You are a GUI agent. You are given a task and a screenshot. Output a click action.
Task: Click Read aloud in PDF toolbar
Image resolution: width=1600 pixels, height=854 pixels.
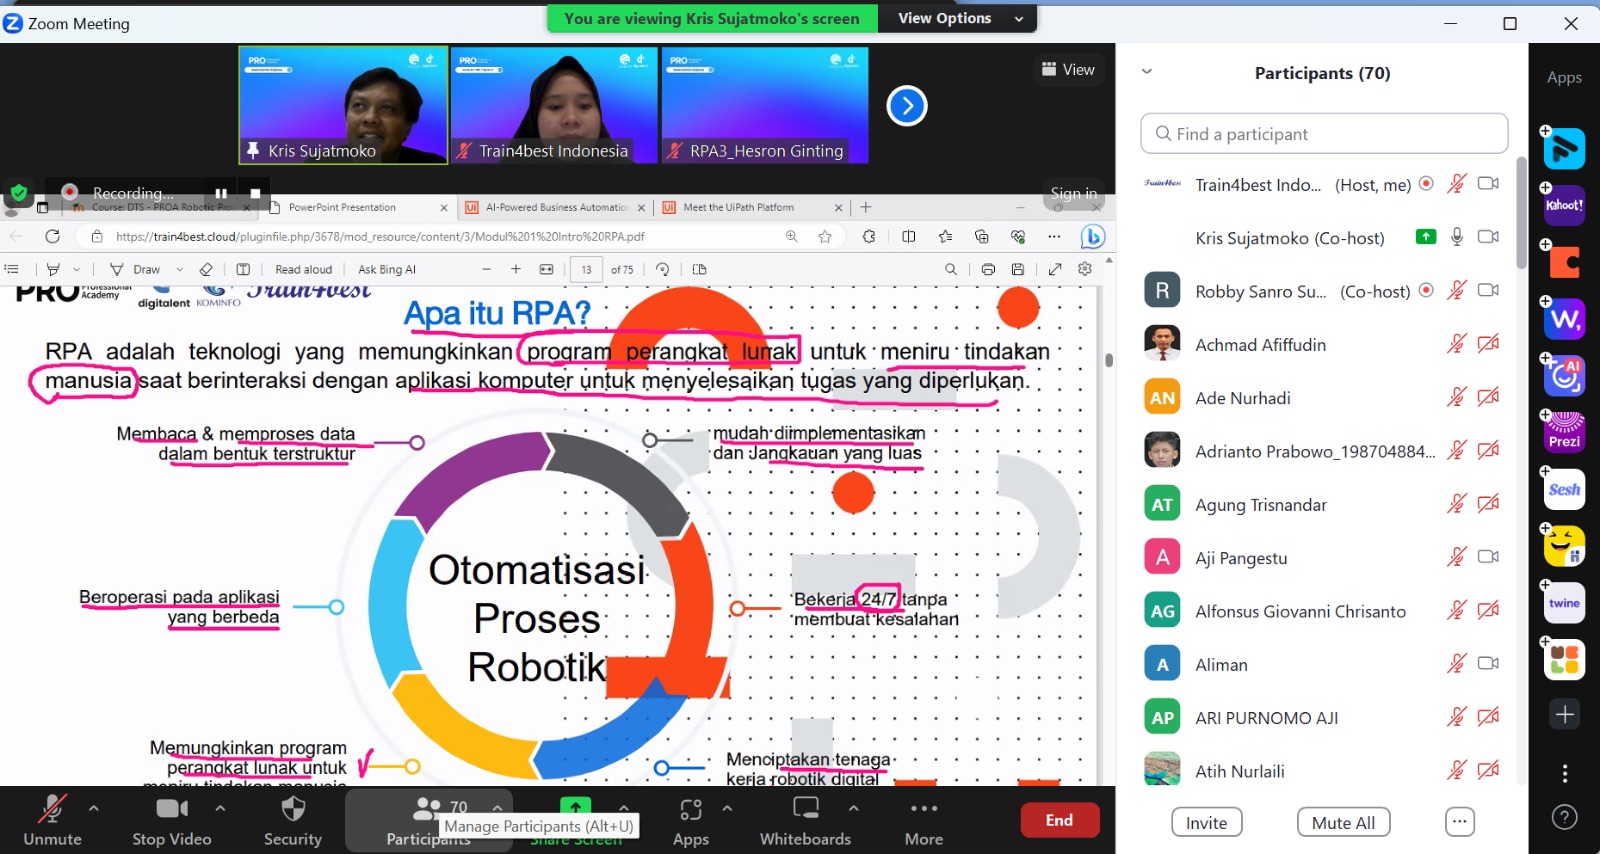click(x=303, y=269)
